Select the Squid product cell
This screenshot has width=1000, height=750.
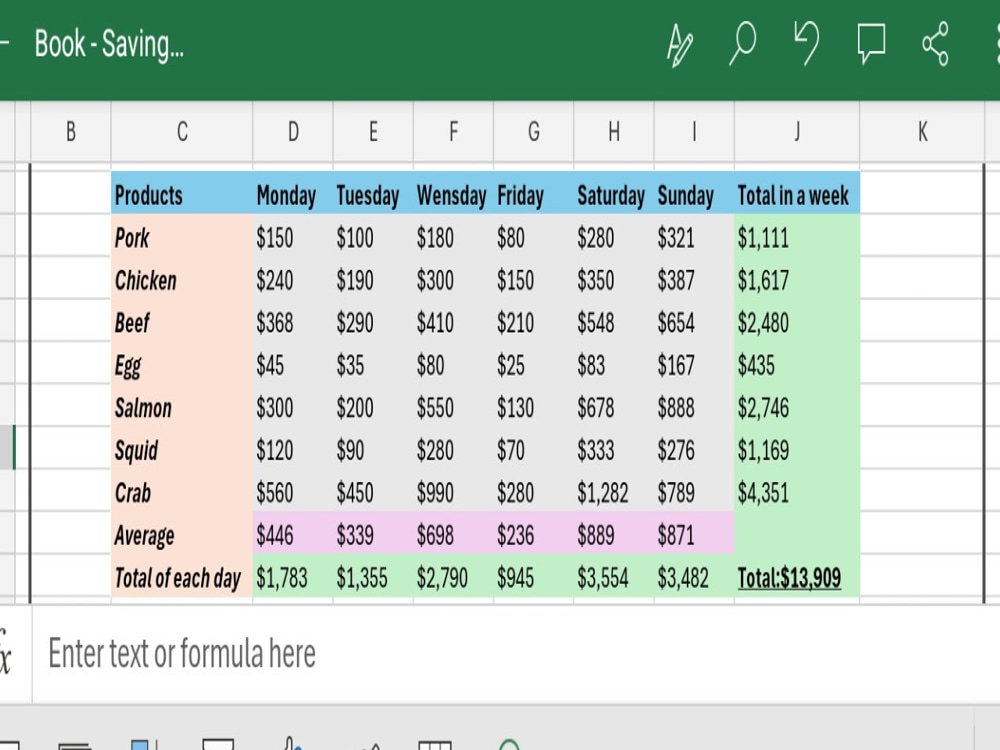coord(182,449)
